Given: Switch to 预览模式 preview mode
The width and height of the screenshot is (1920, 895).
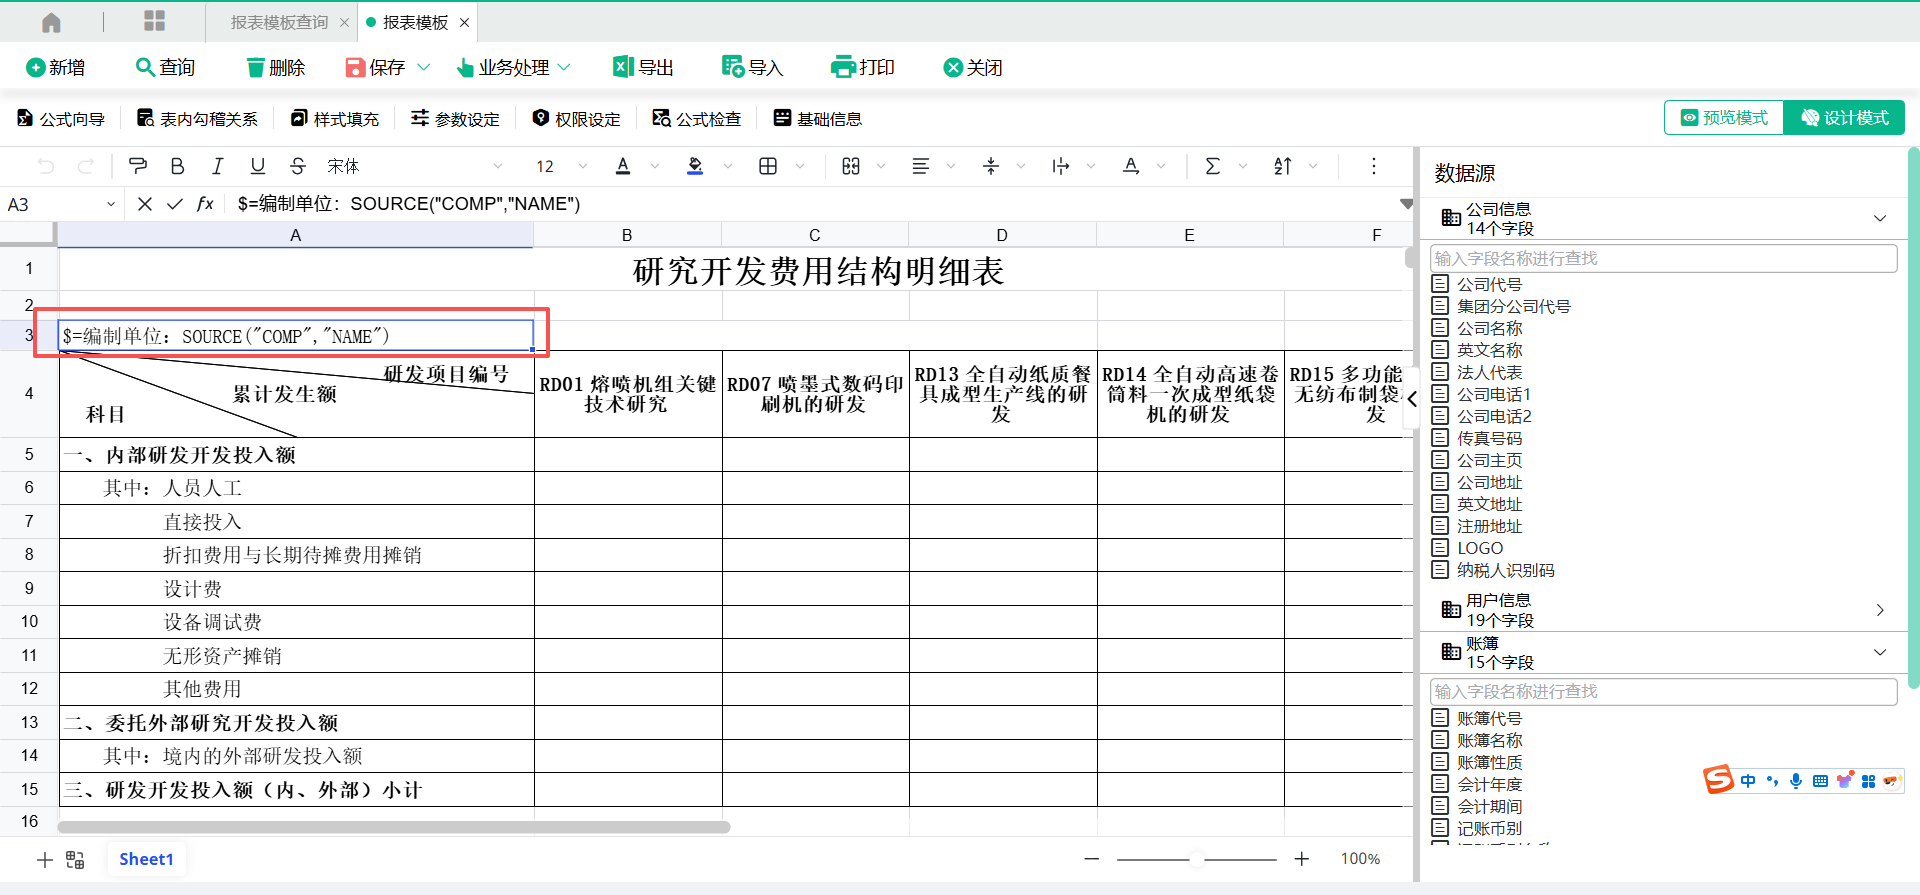Looking at the screenshot, I should click(x=1724, y=118).
